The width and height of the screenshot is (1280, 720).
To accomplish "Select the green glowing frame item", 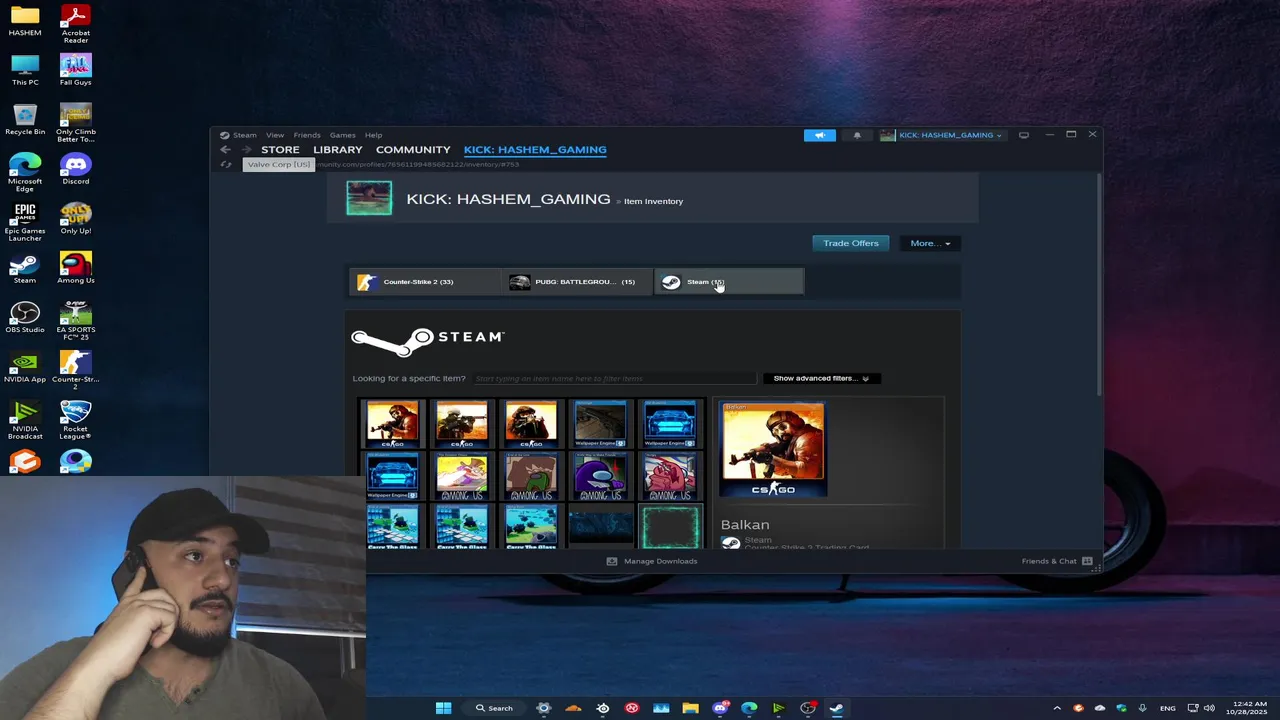I will coord(670,527).
